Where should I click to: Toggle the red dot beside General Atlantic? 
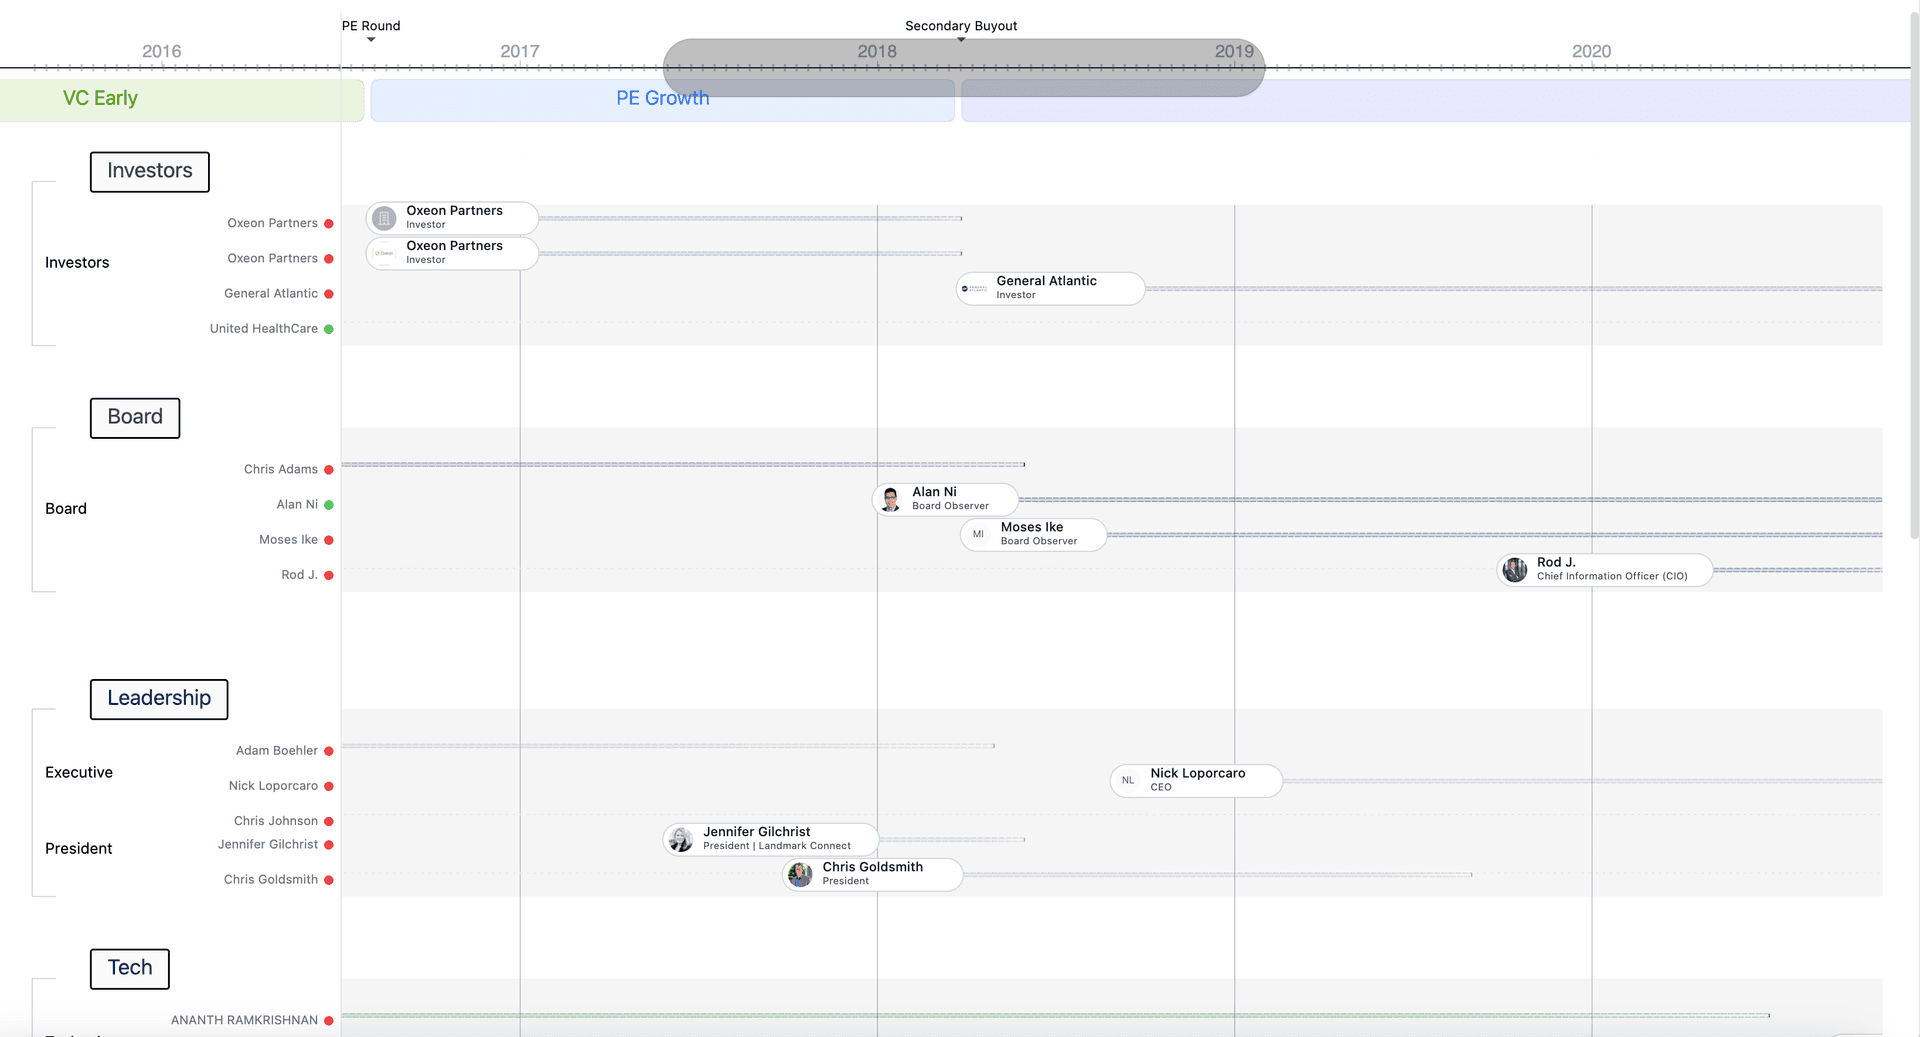(329, 294)
